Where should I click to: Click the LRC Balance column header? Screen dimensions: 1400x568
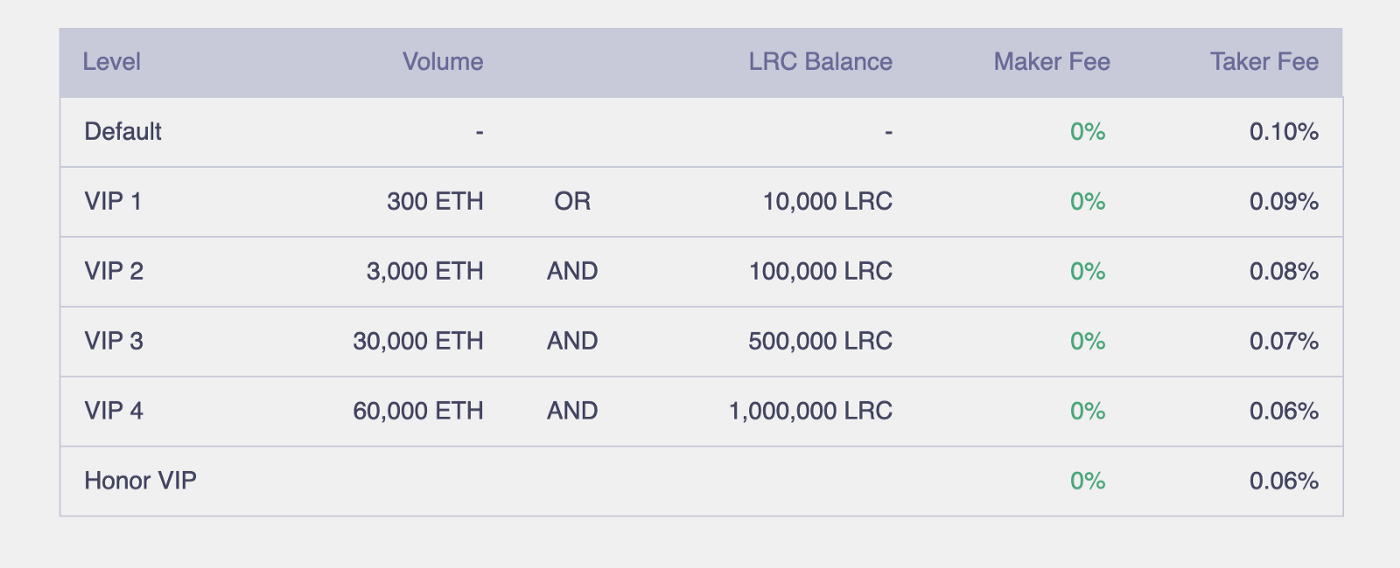820,62
